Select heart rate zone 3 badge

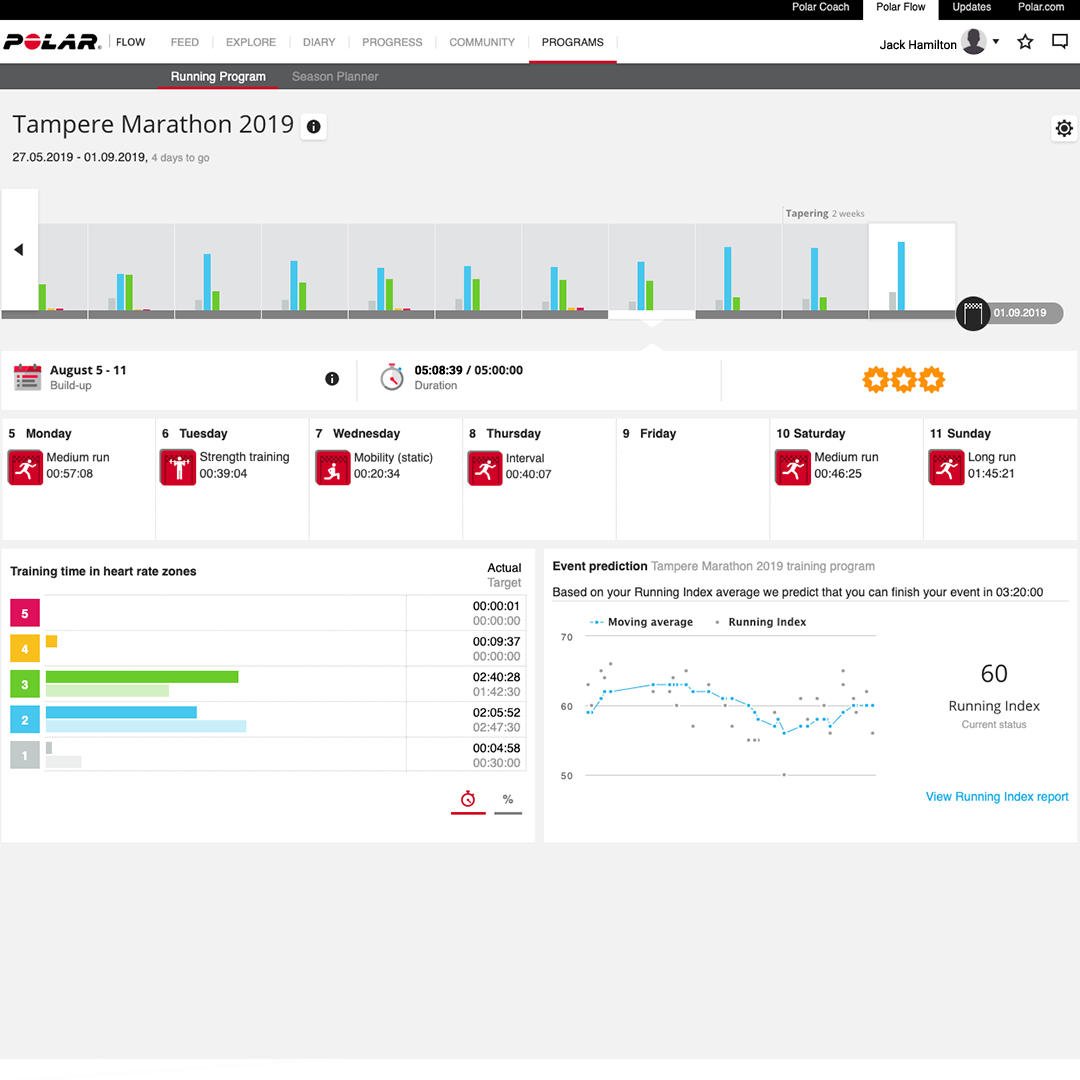tap(25, 684)
